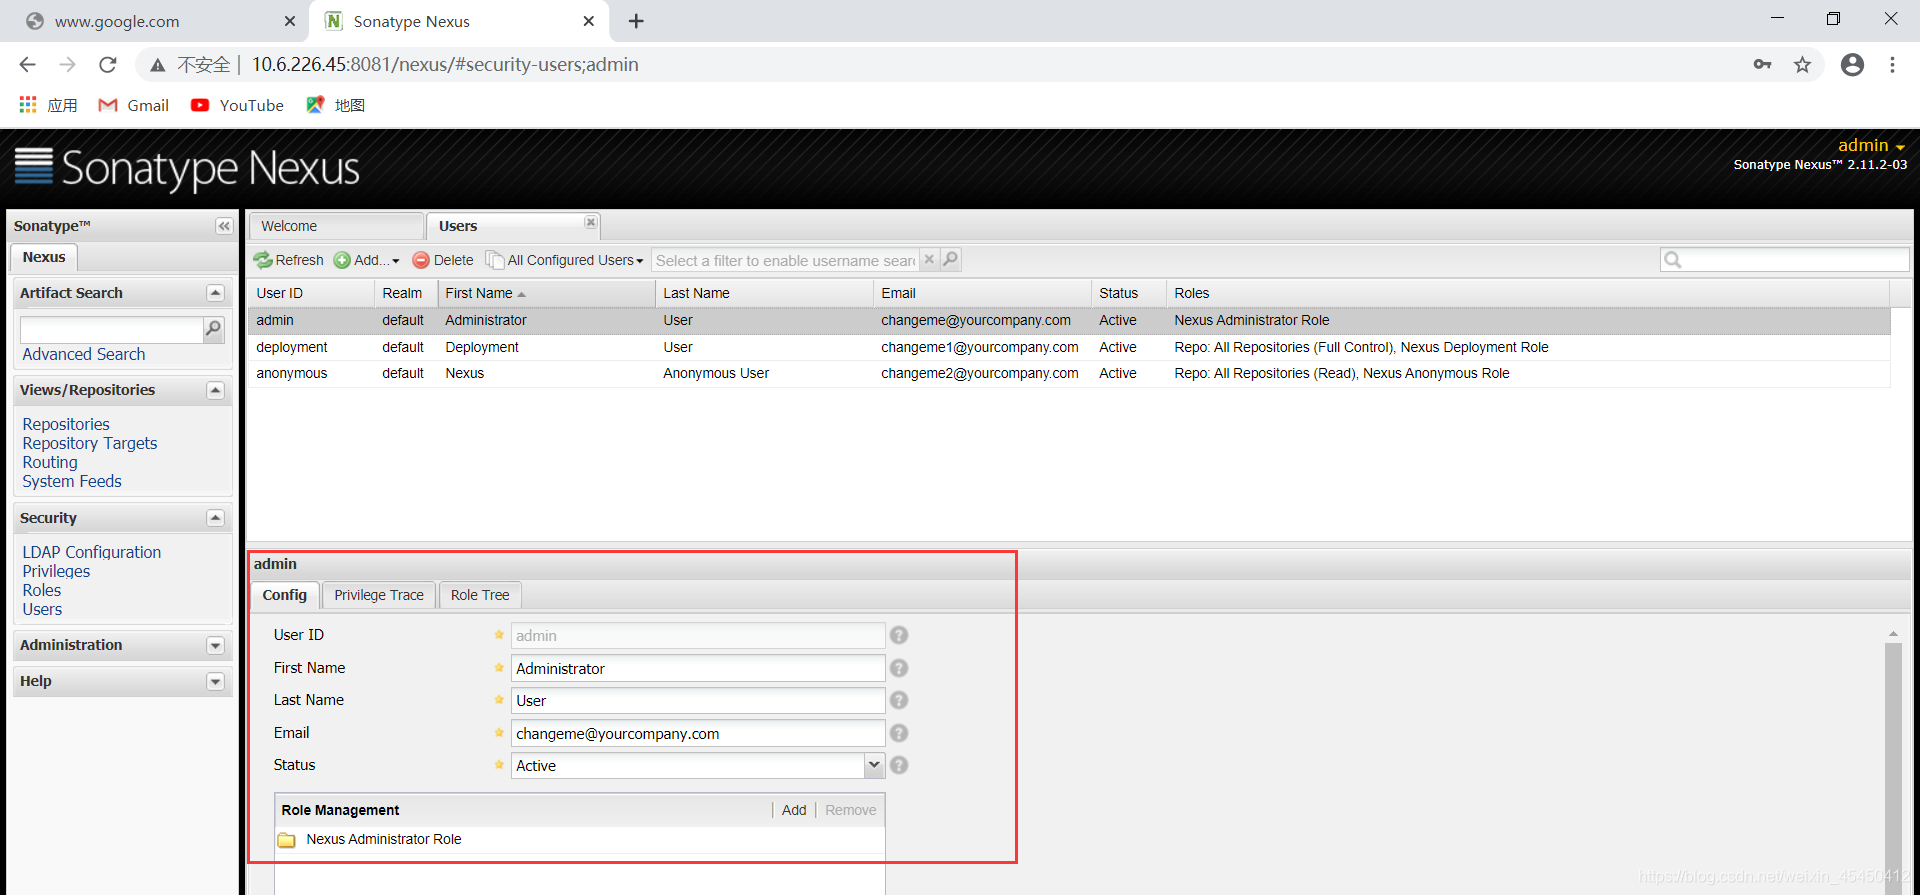Sort by the Email column header
The image size is (1920, 895).
982,293
